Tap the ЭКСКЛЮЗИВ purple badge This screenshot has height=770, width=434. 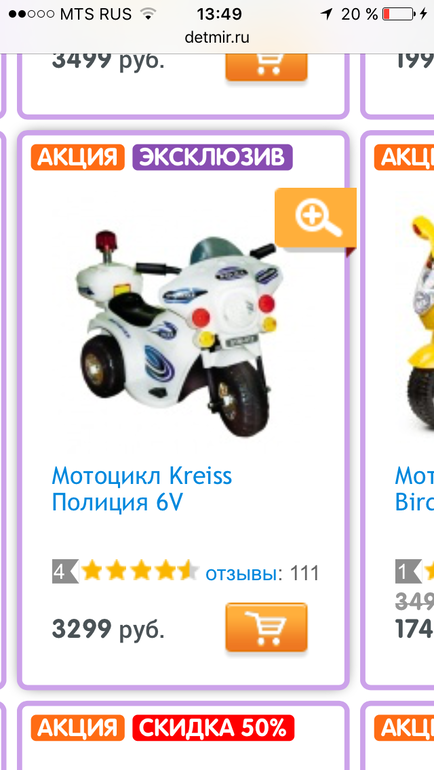coord(213,158)
